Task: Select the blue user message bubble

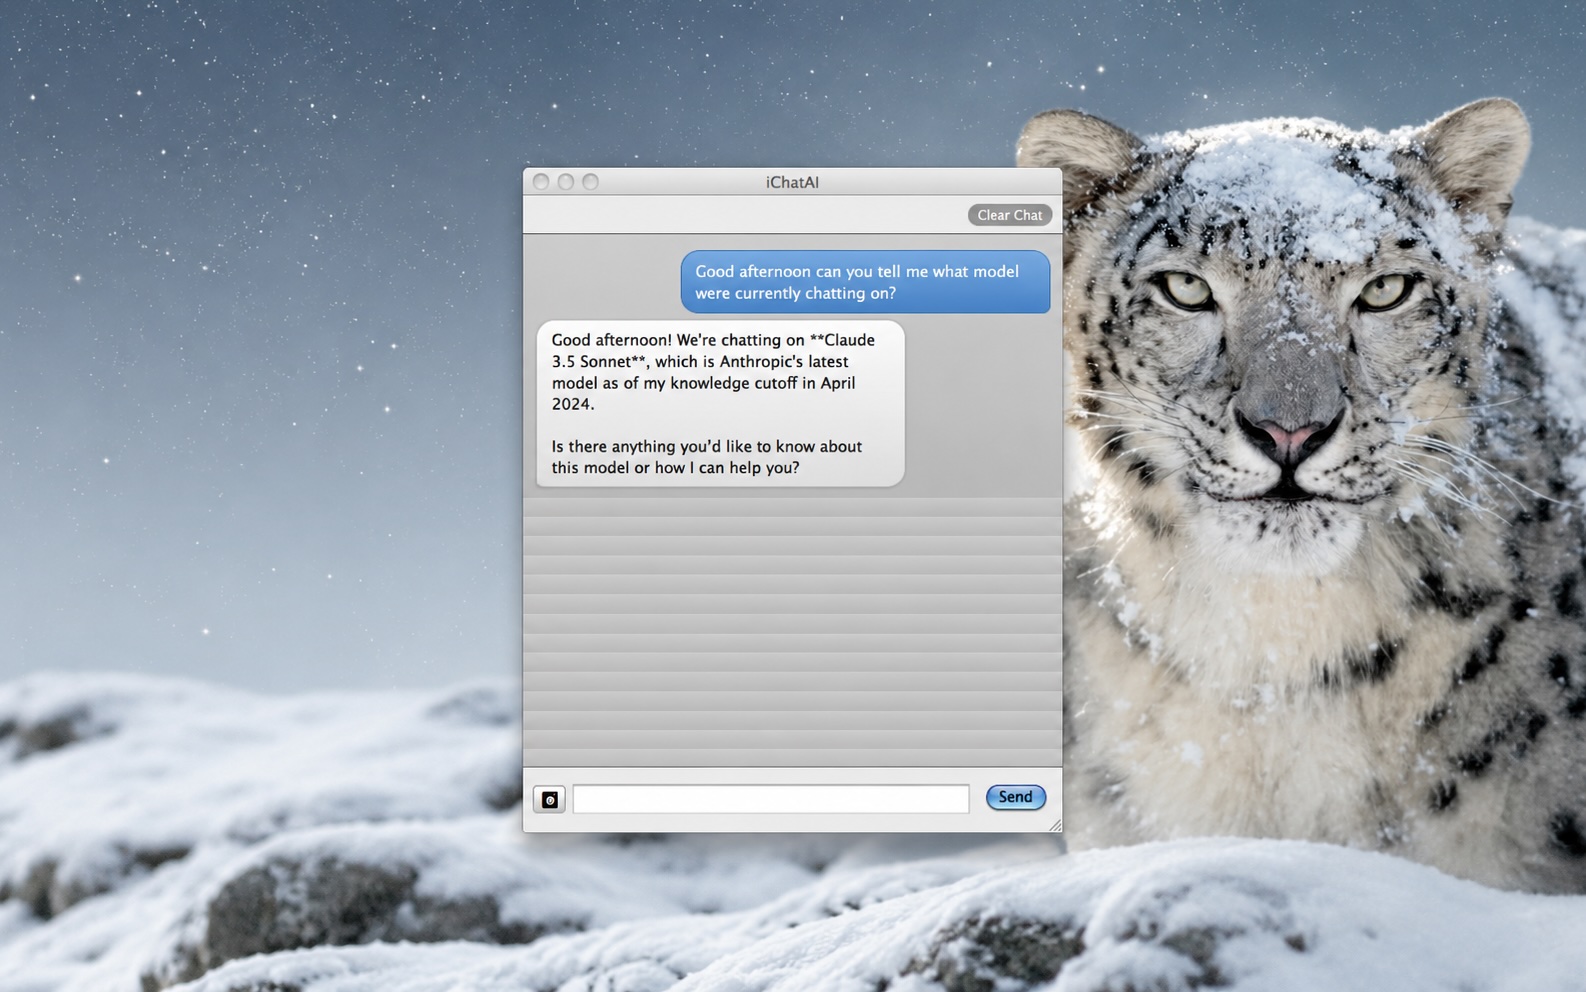Action: click(865, 282)
